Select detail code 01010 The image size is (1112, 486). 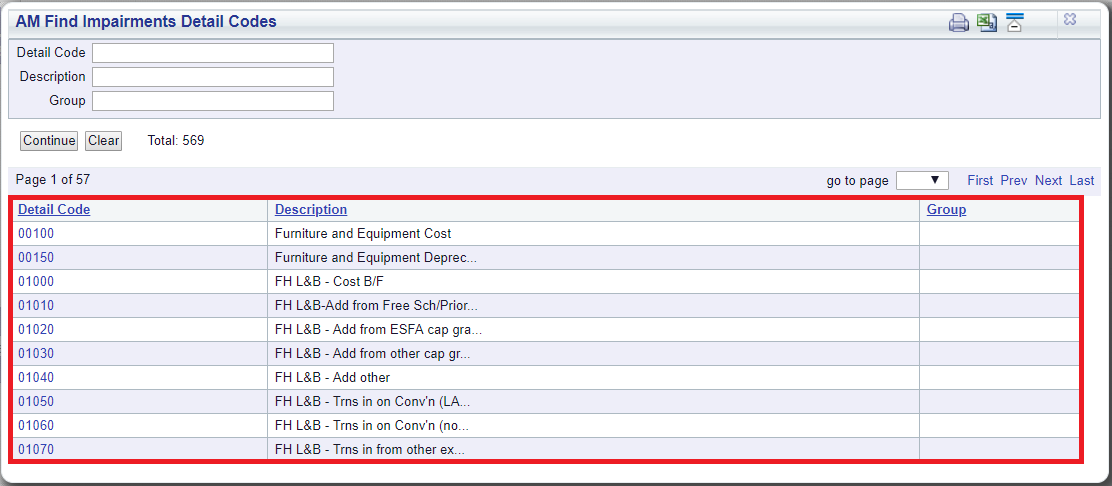pyautogui.click(x=35, y=306)
